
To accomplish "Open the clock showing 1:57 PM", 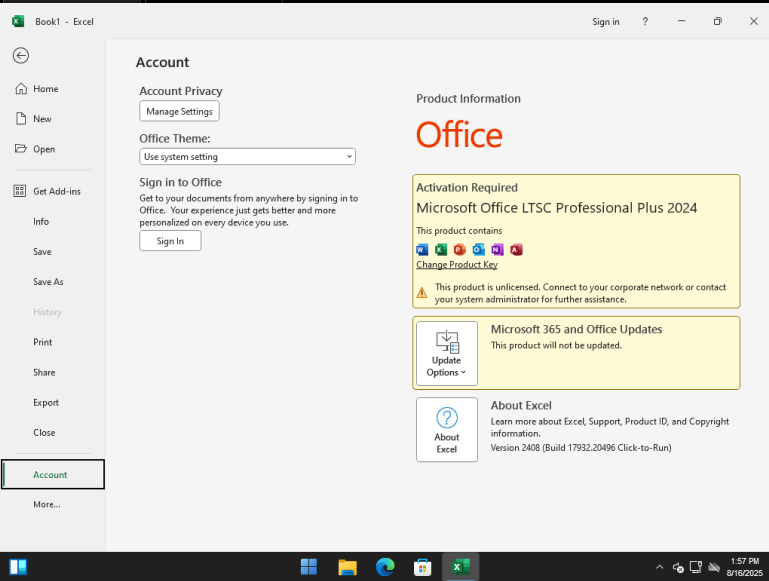I will (x=744, y=567).
